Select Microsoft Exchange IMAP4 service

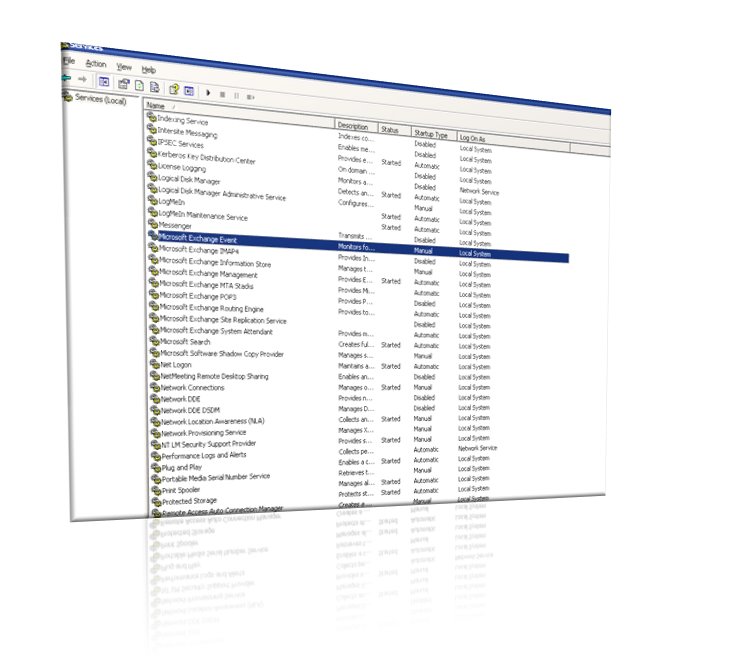(199, 250)
